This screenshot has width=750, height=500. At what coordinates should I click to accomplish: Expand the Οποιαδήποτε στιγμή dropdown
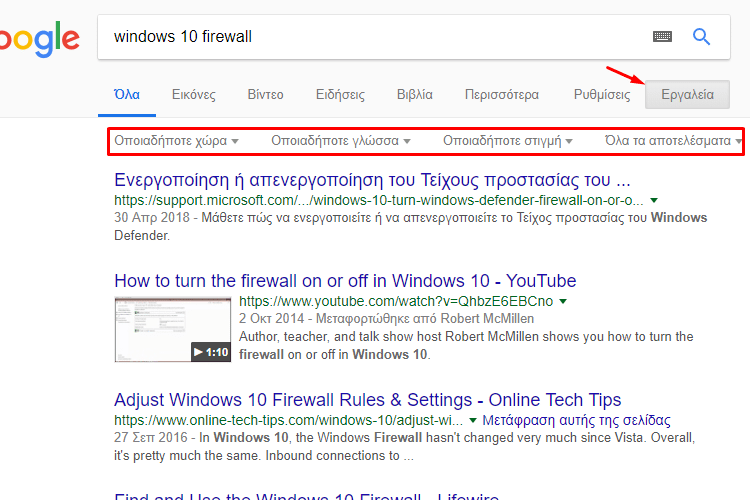click(507, 141)
